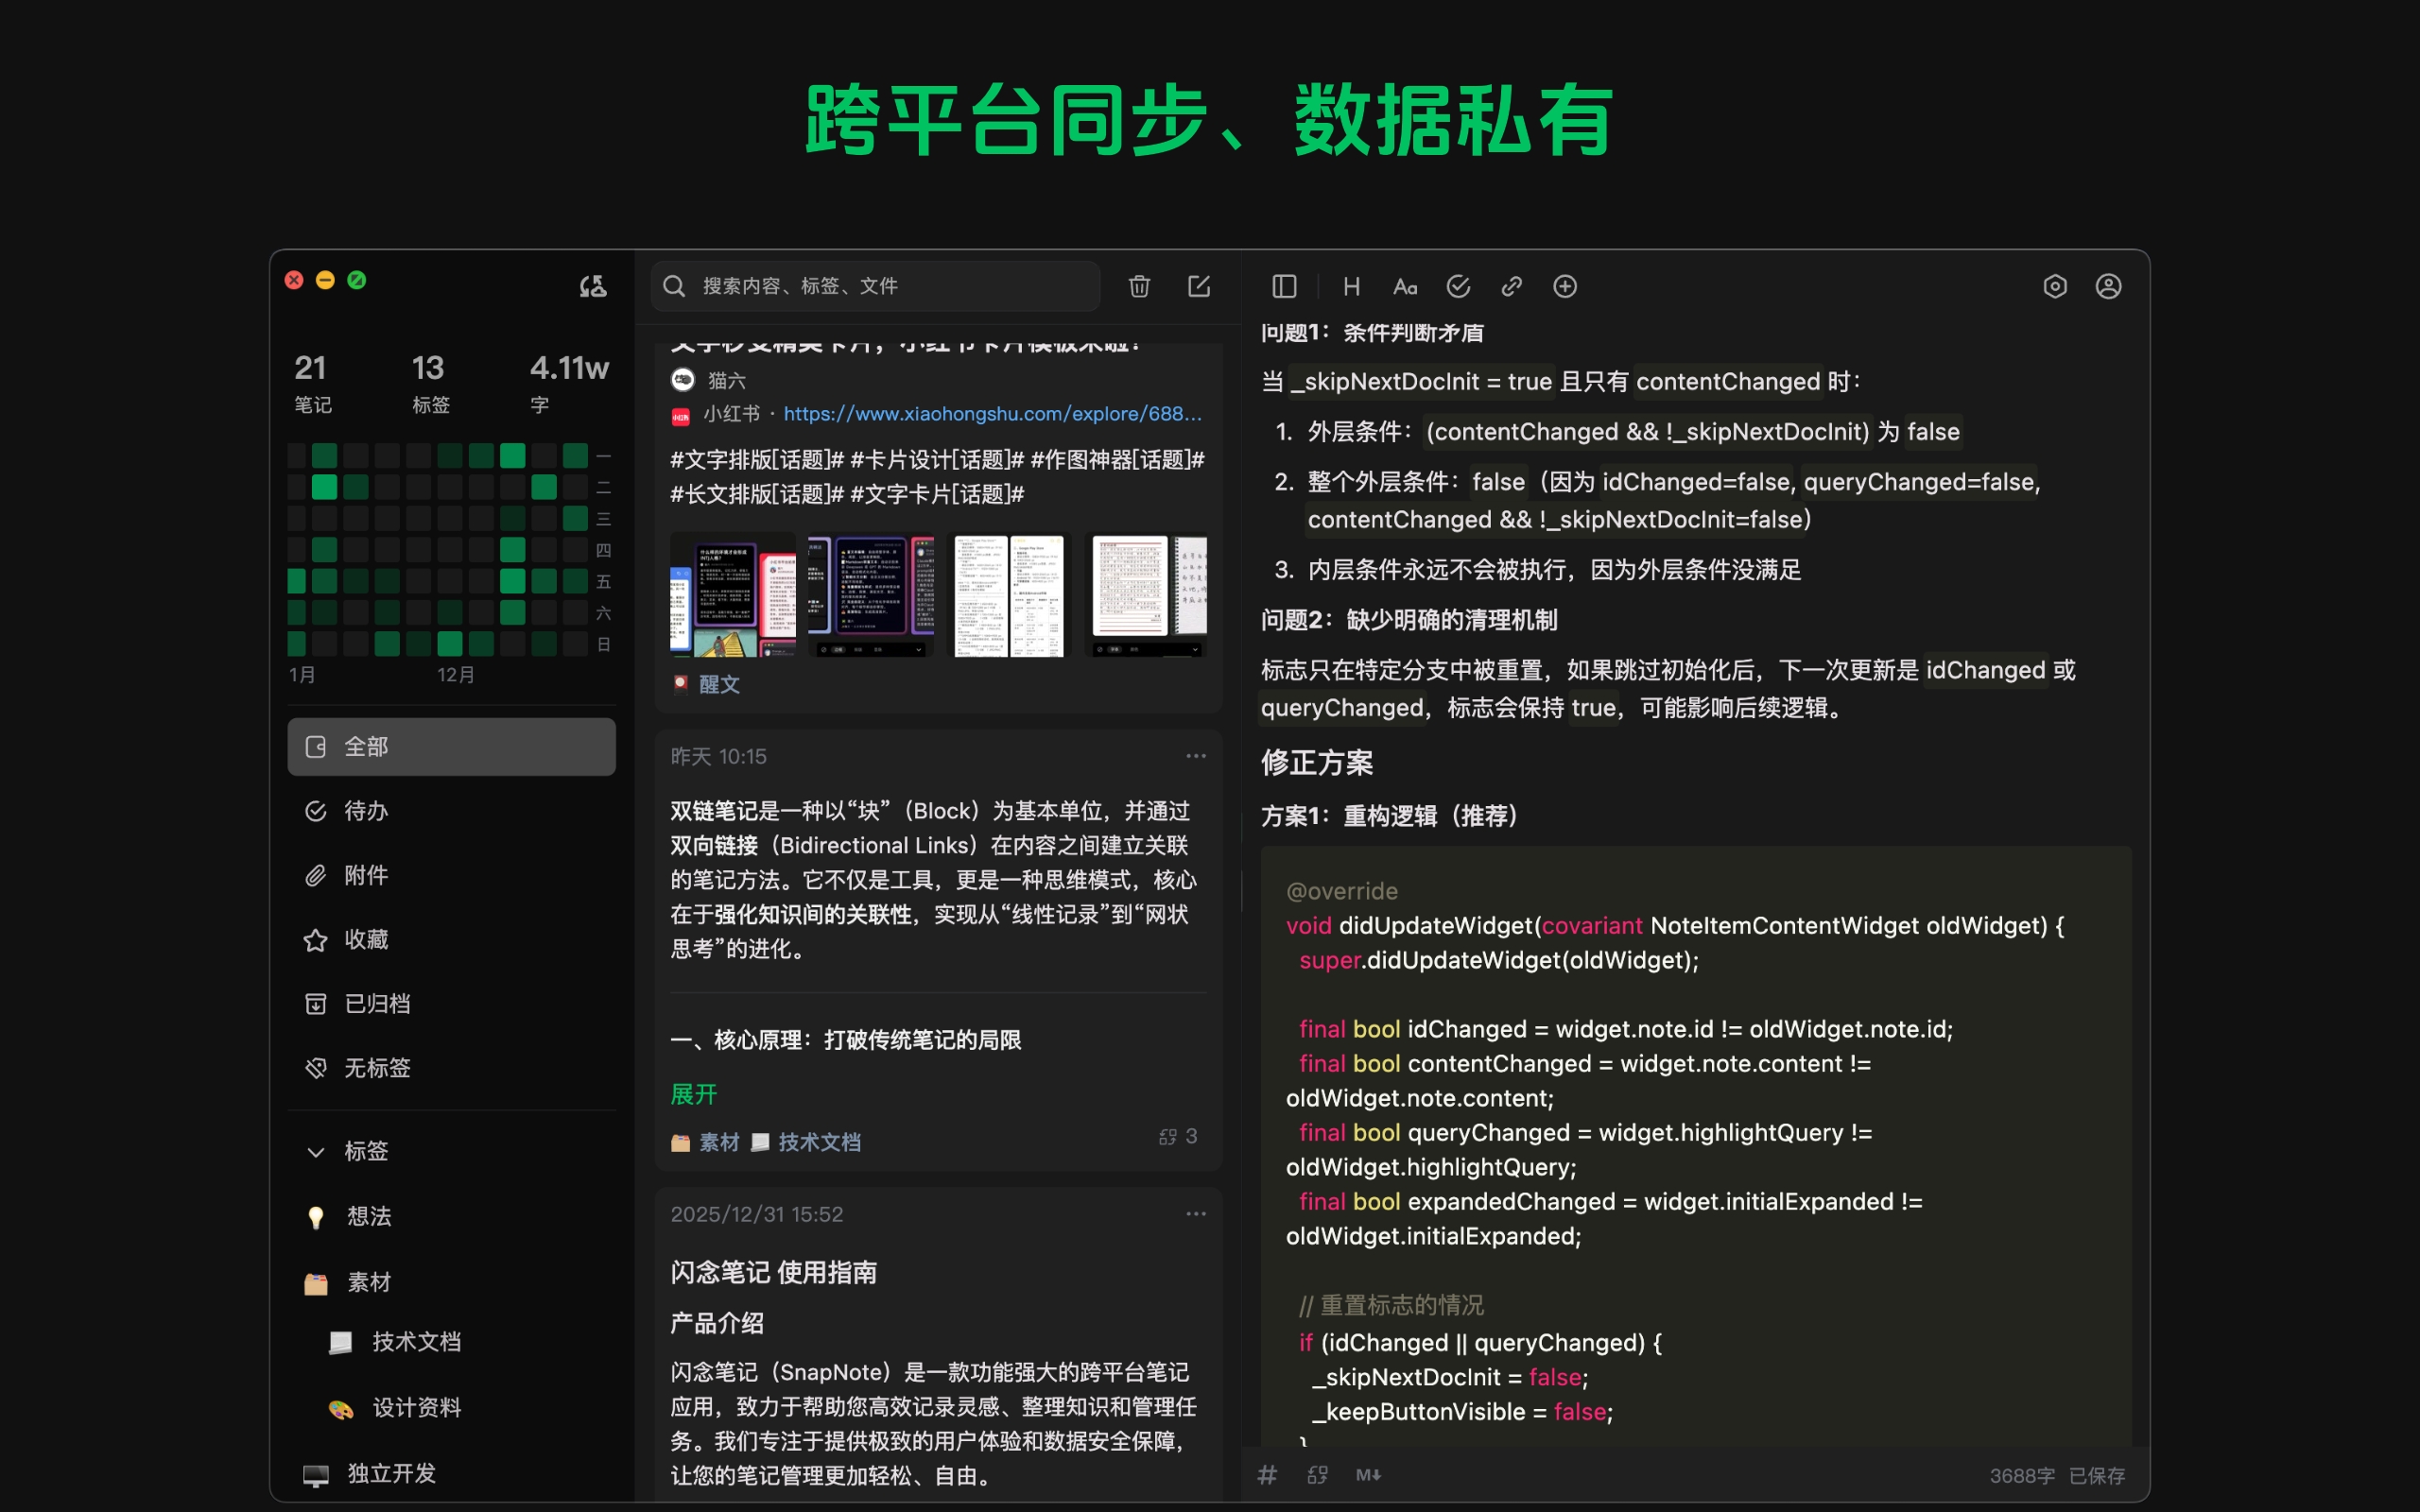Select the 待办 todo filter

[x=365, y=811]
